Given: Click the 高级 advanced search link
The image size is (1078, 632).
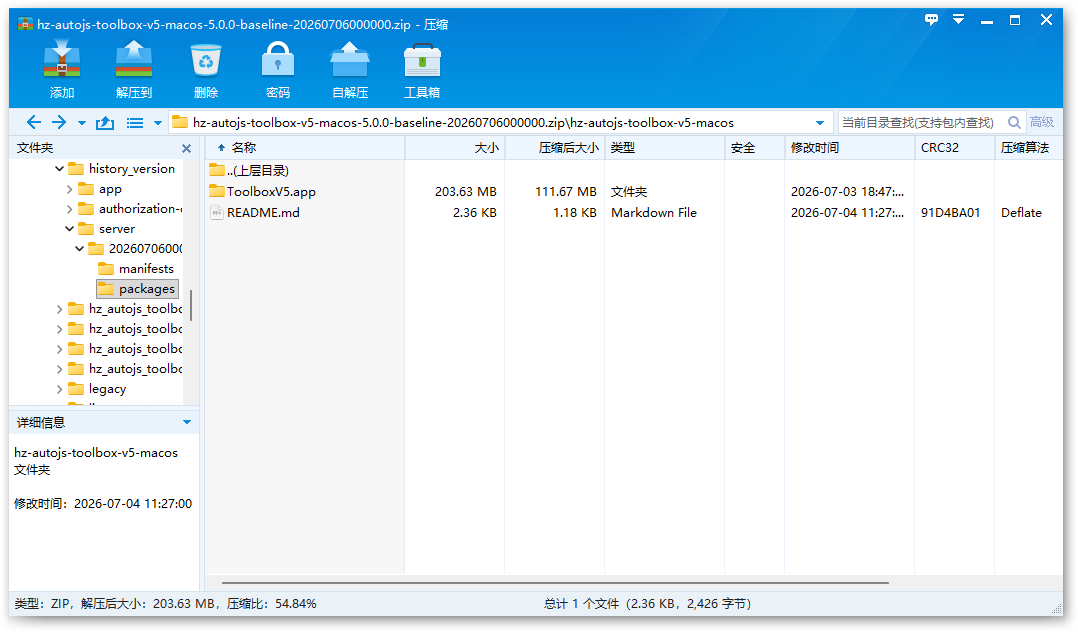Looking at the screenshot, I should [1042, 122].
